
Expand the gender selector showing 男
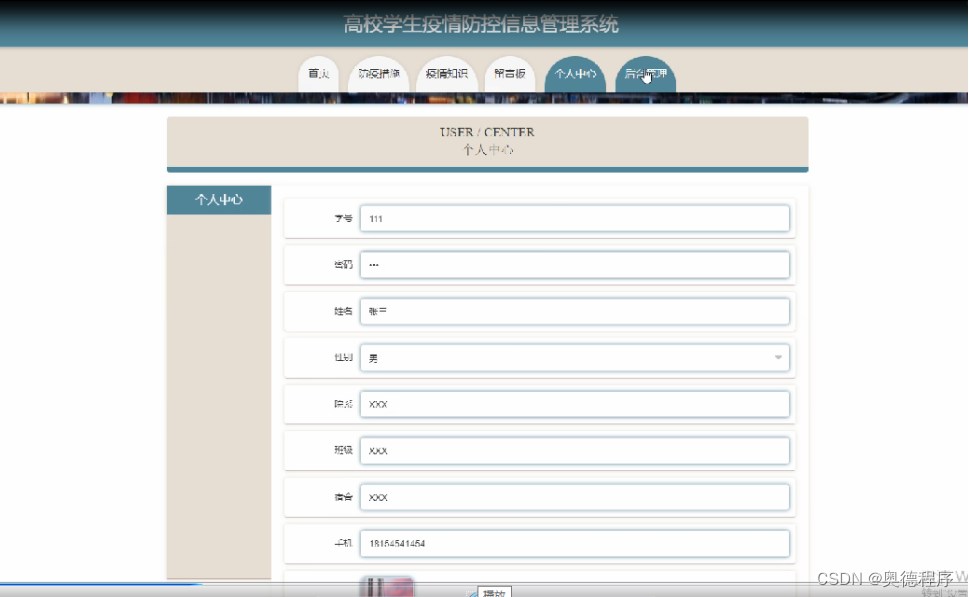575,357
